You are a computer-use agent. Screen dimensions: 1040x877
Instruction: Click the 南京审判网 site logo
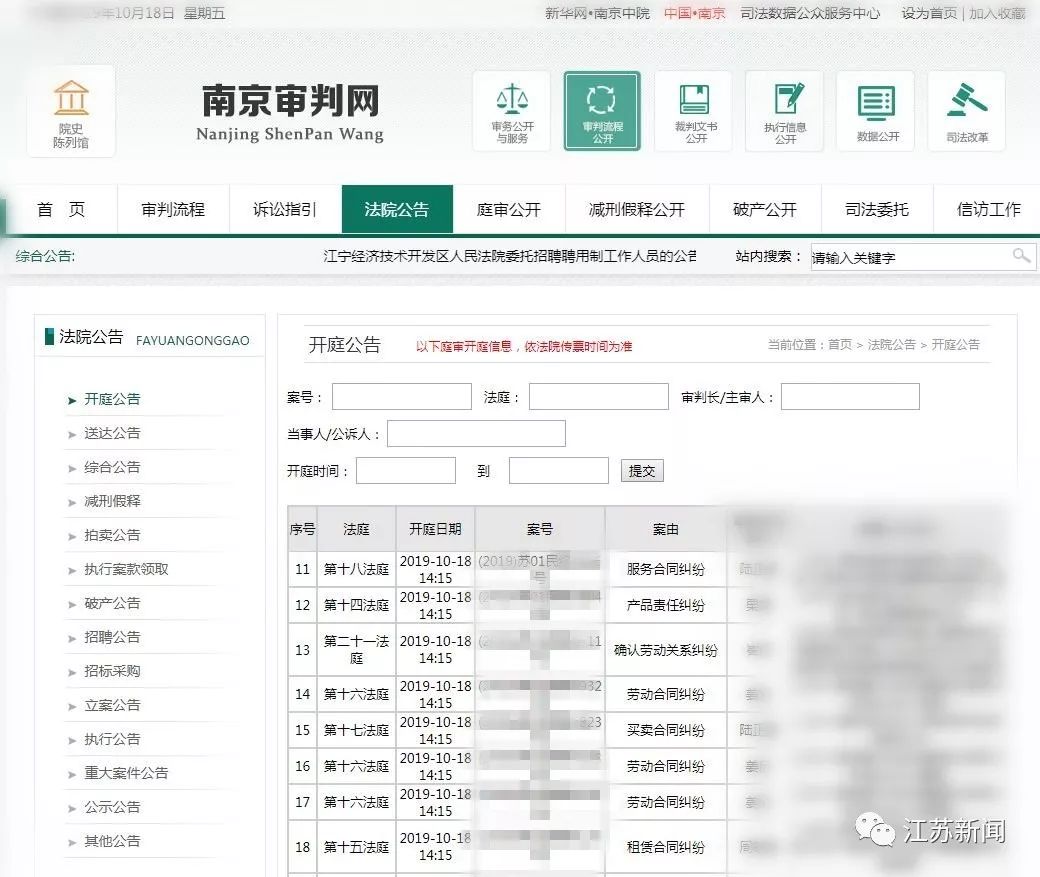(290, 111)
